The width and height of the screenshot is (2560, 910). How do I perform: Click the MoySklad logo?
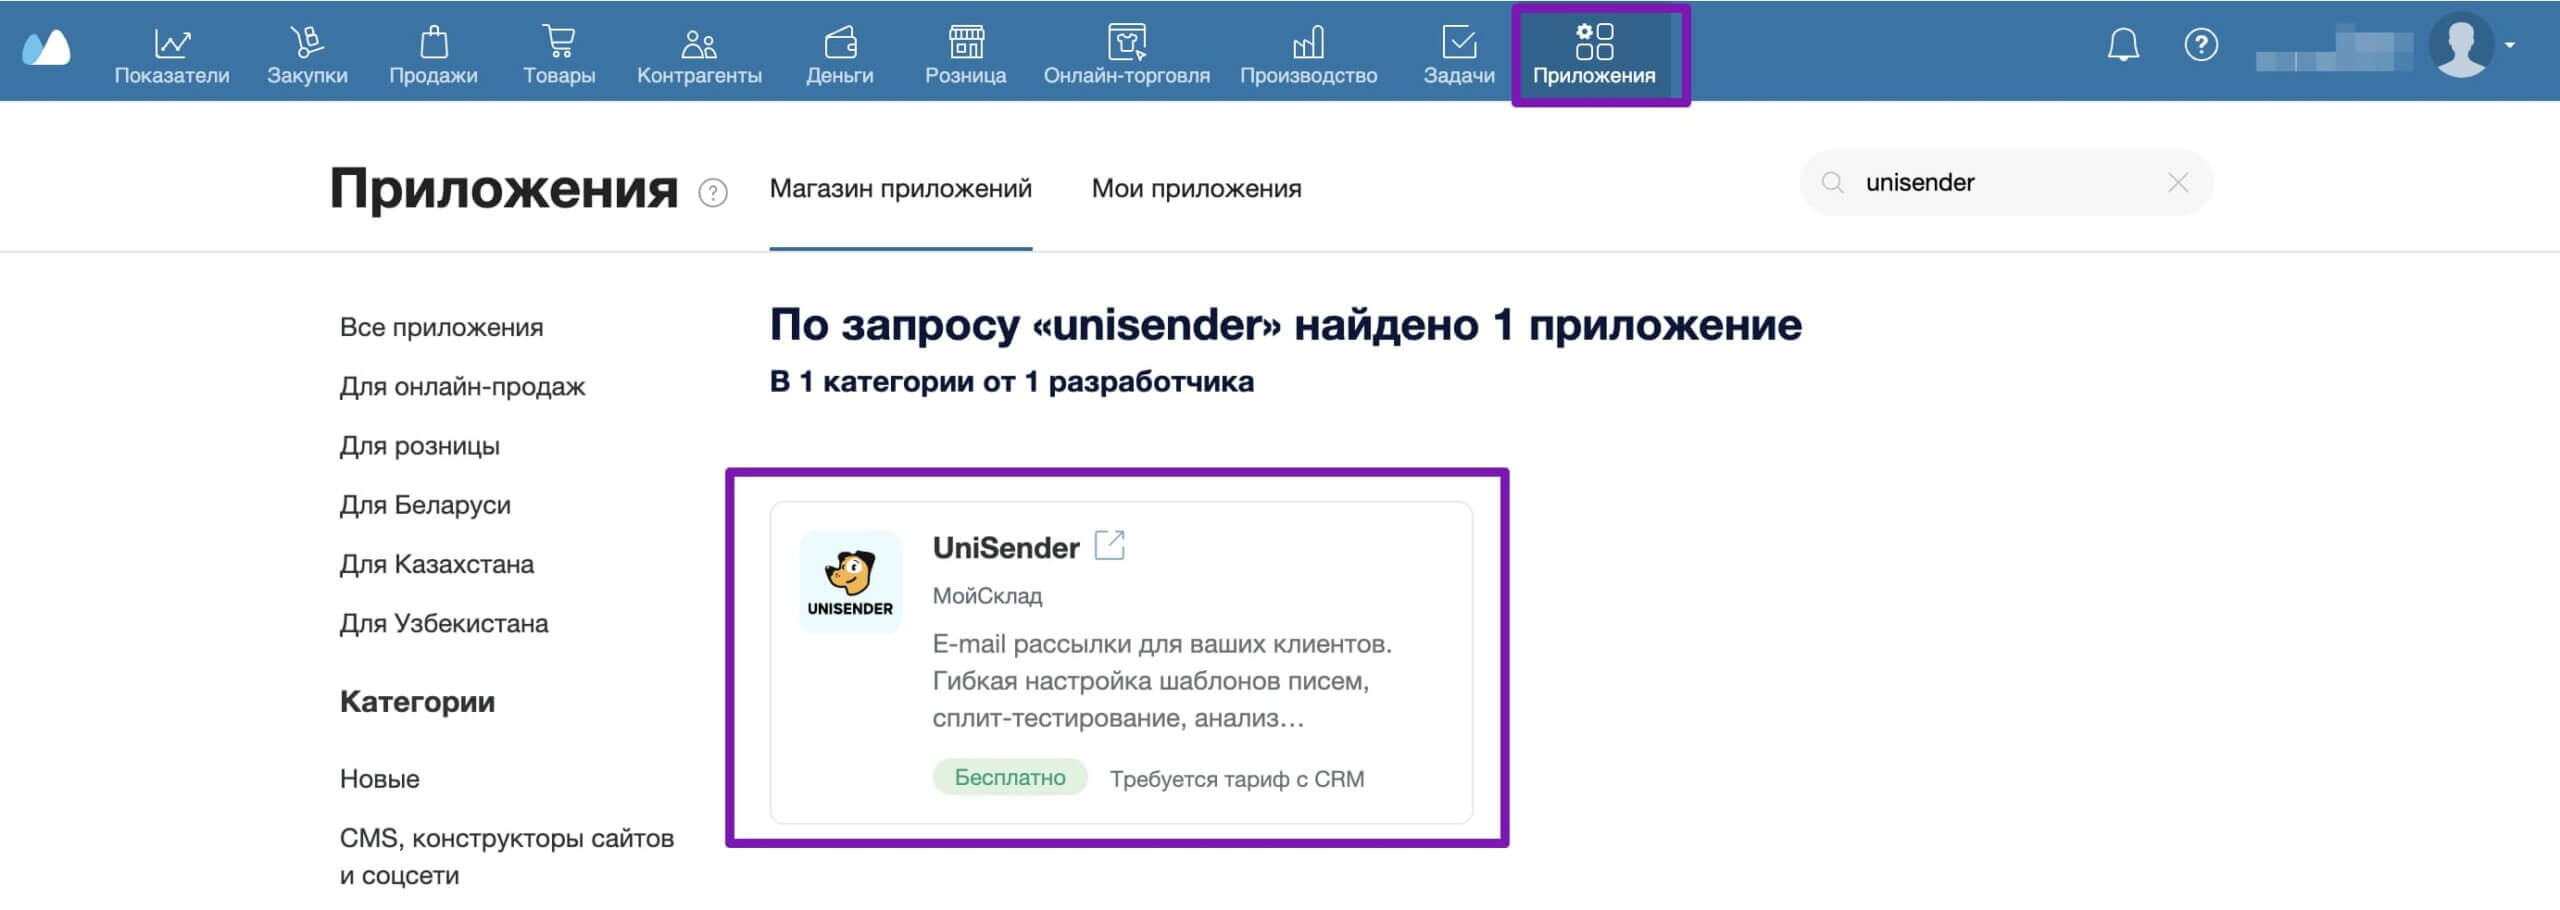point(46,46)
